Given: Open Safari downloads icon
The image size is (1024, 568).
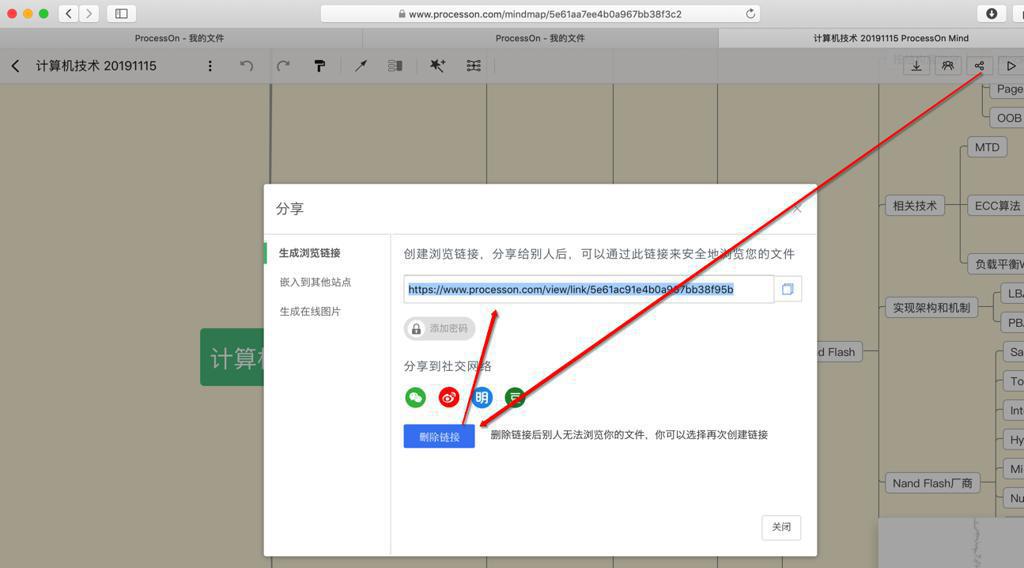Looking at the screenshot, I should [x=991, y=14].
